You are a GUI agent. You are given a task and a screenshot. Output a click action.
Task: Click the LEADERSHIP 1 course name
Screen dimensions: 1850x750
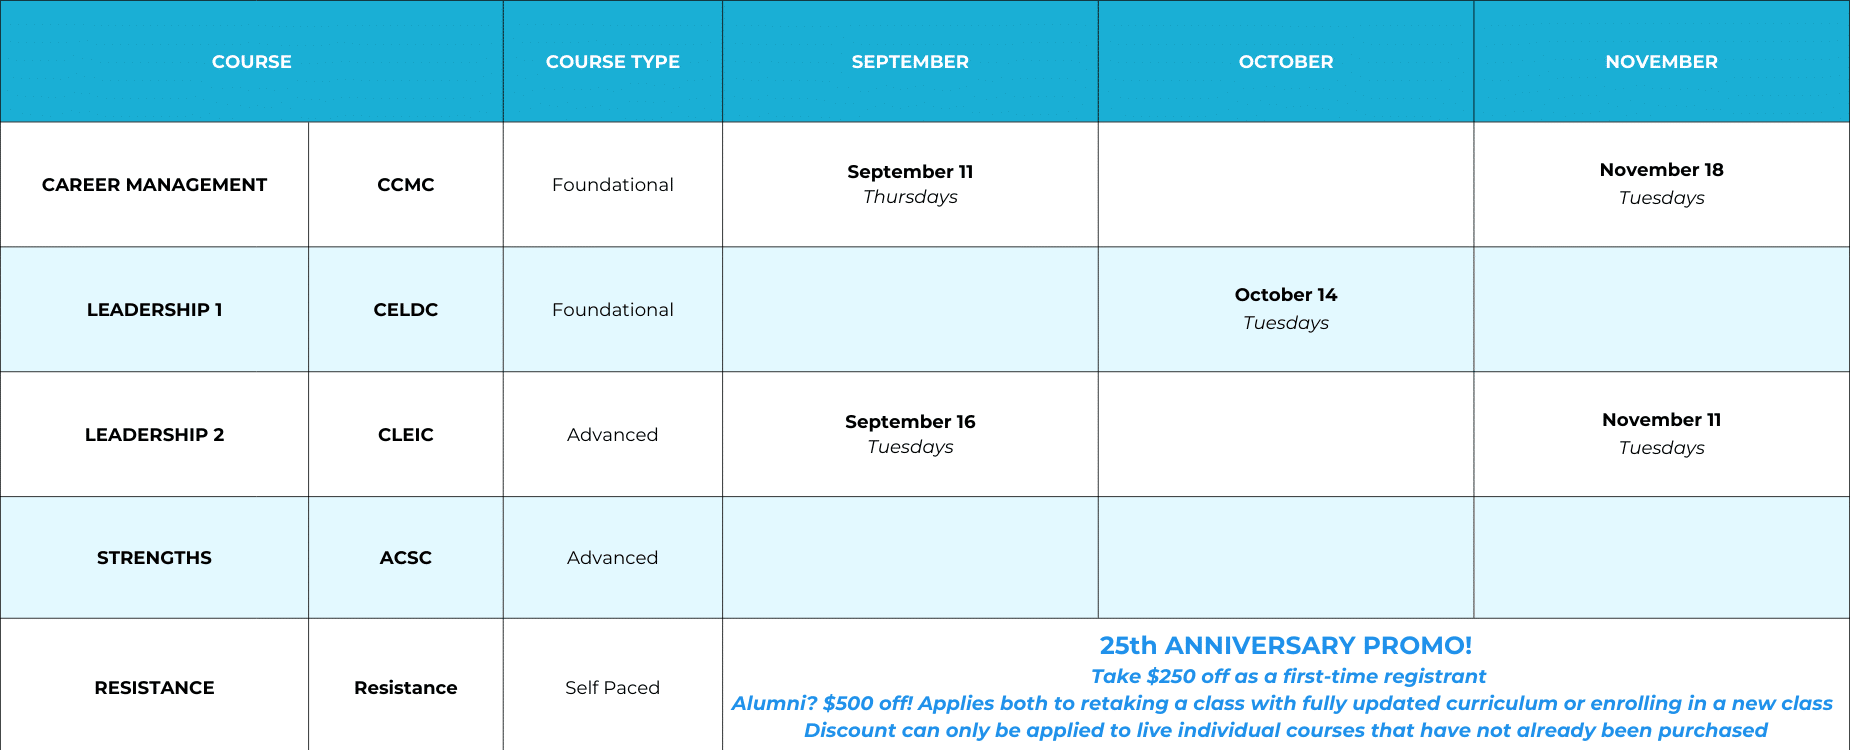154,310
